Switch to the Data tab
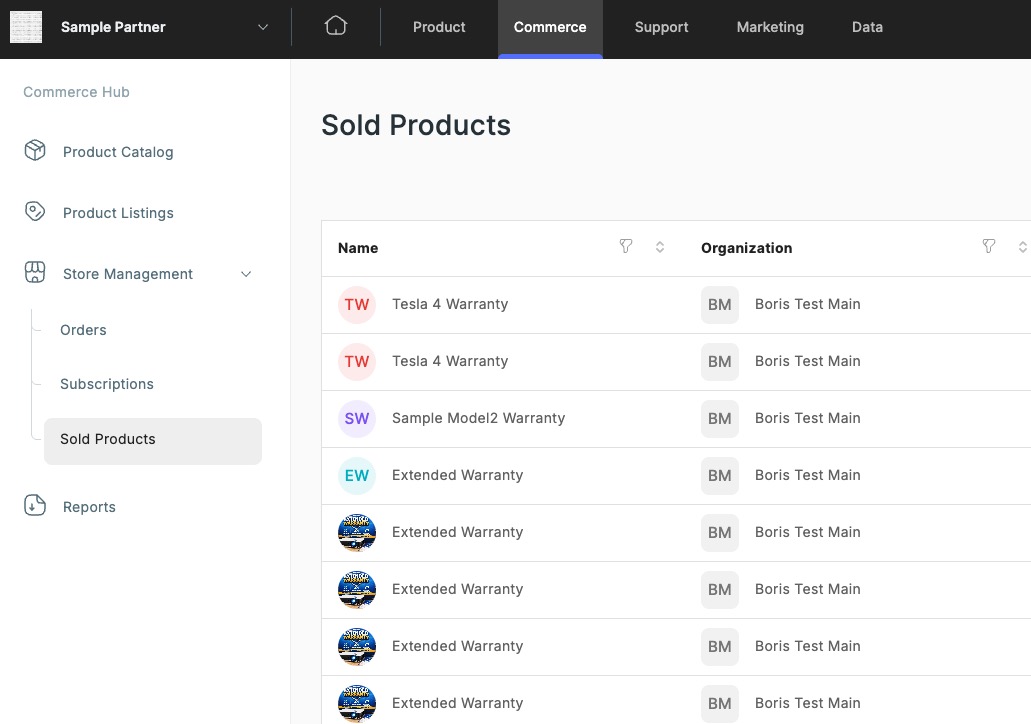1031x724 pixels. tap(867, 27)
